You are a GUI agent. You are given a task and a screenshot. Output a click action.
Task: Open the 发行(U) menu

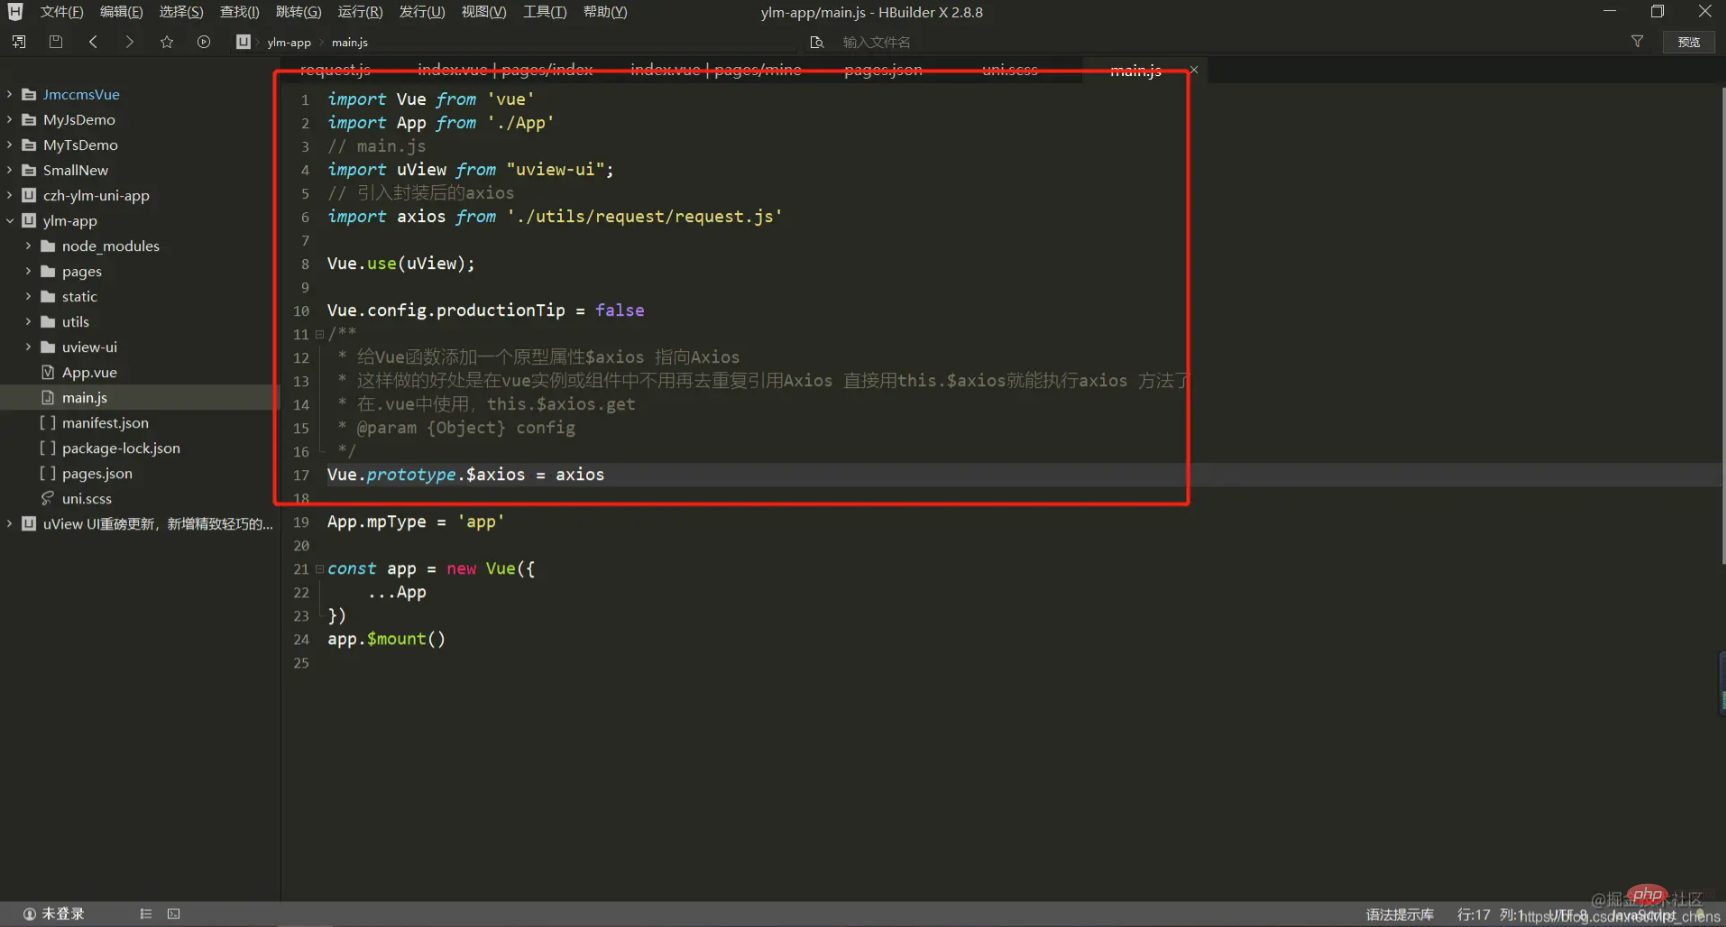(422, 12)
